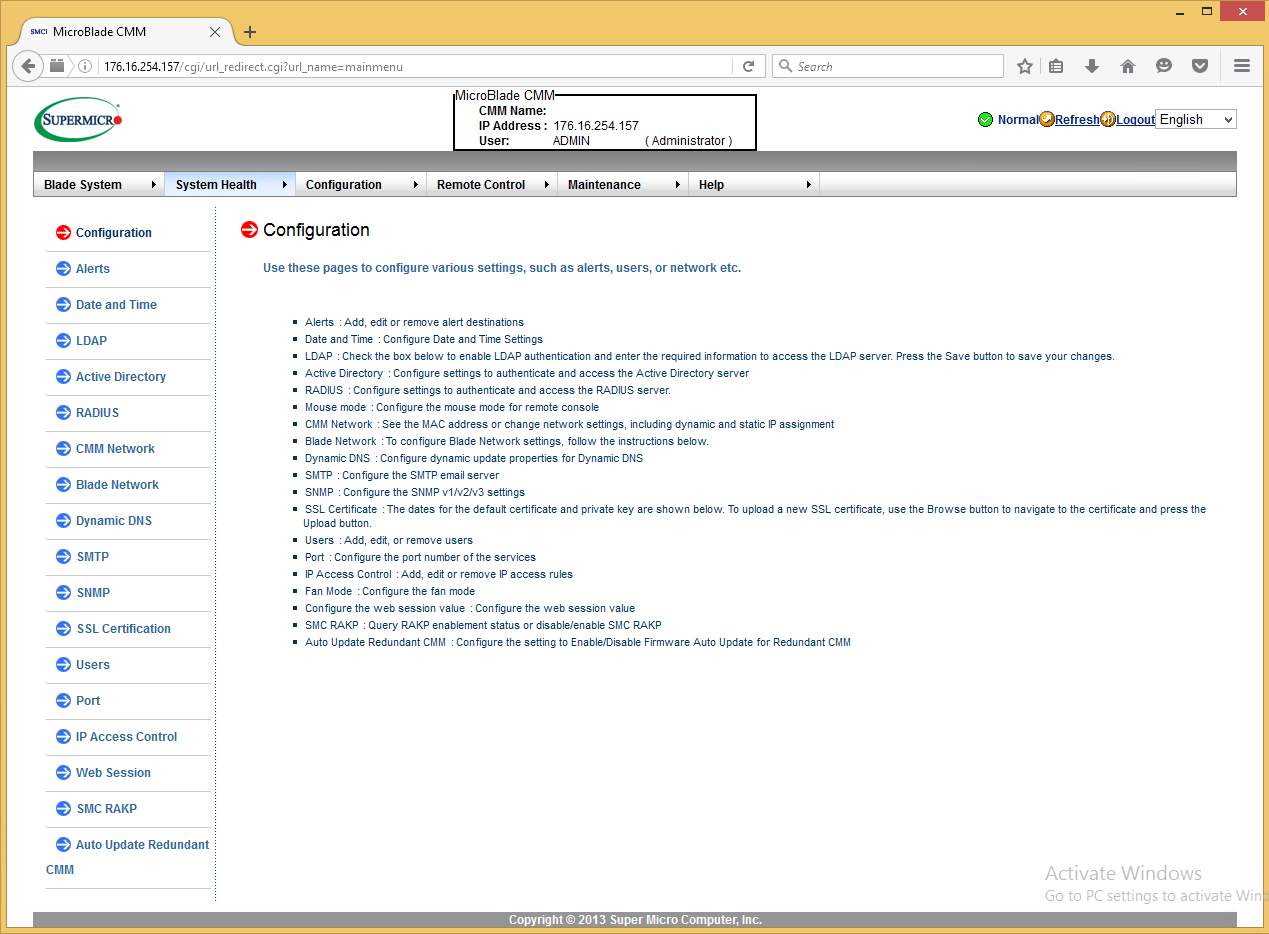
Task: Expand the Configuration menu arrow in navigation bar
Action: [x=415, y=184]
